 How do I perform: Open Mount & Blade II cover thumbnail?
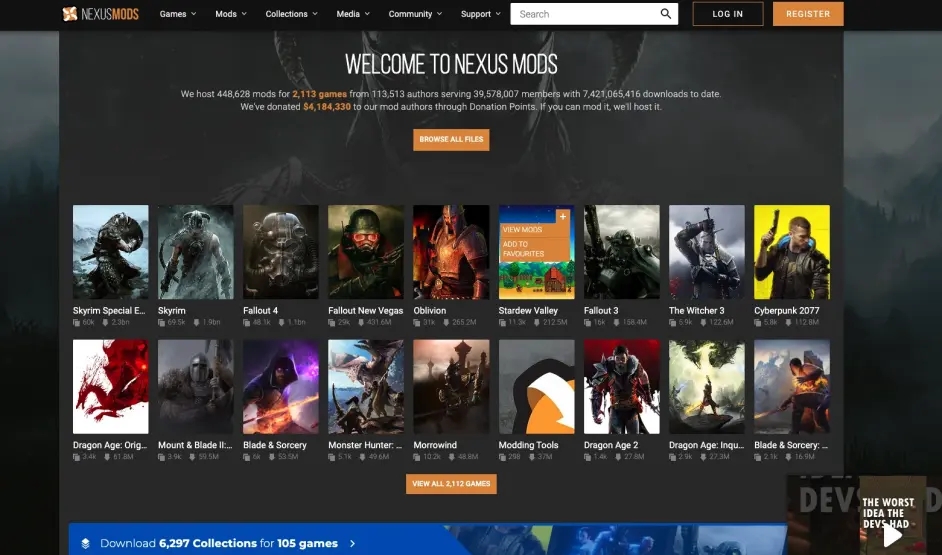[195, 387]
